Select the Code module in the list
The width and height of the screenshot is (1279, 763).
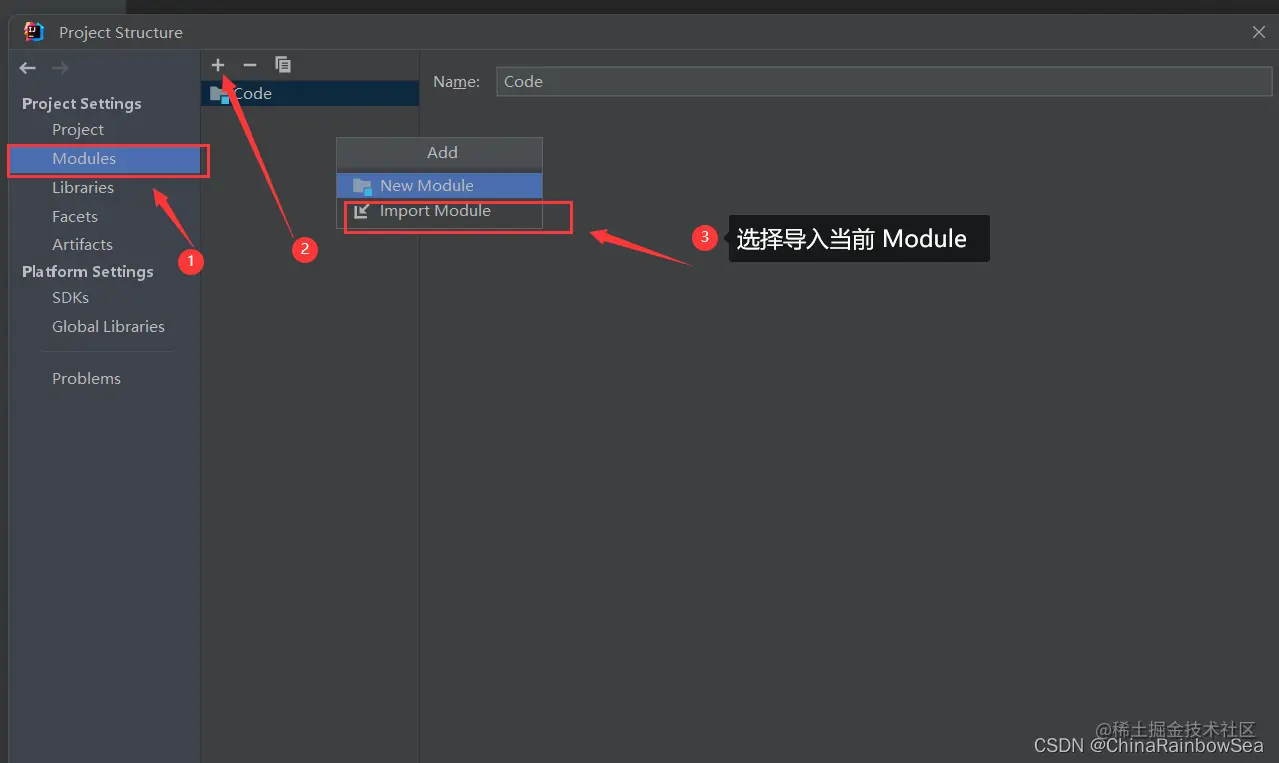click(x=310, y=94)
